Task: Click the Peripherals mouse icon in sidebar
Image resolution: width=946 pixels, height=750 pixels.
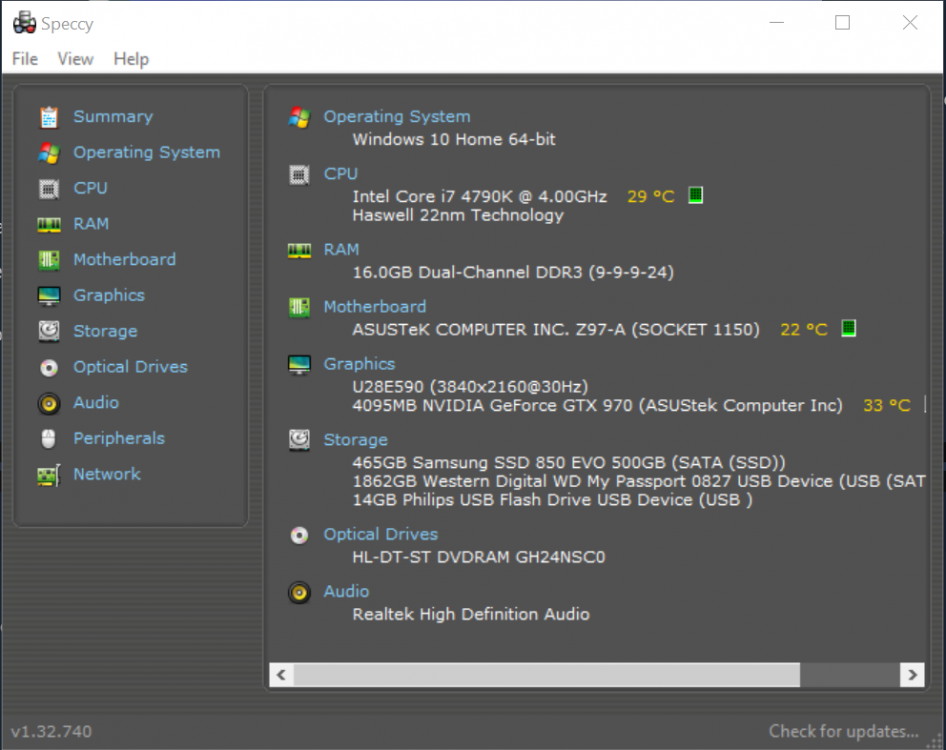Action: coord(48,439)
